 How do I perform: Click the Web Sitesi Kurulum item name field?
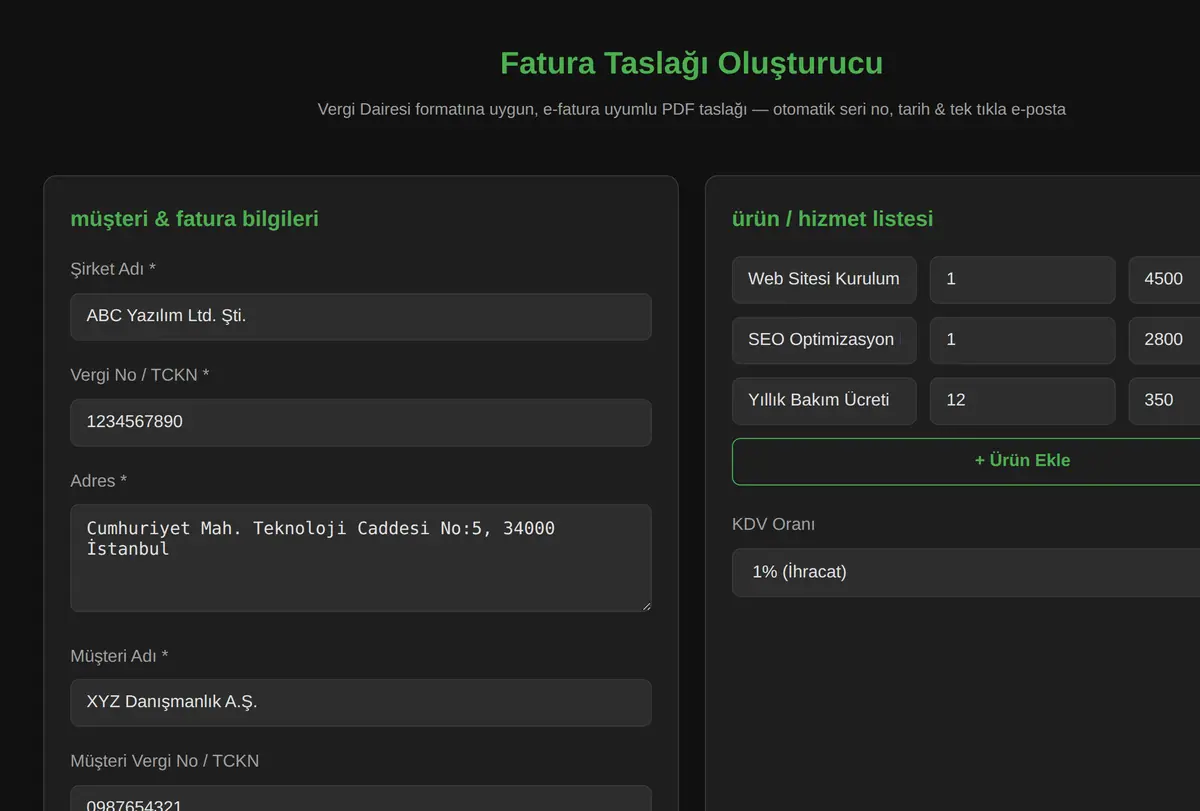(824, 280)
